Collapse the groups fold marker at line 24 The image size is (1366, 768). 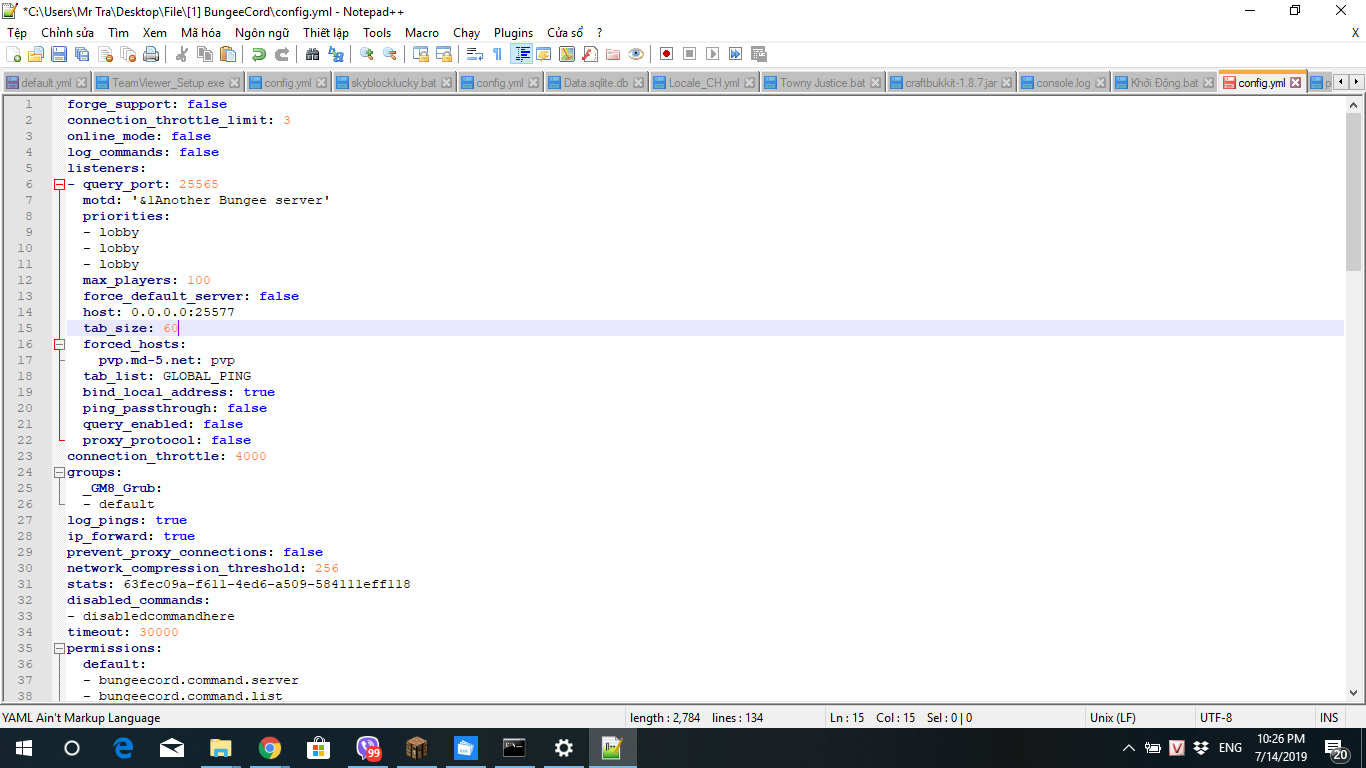59,472
